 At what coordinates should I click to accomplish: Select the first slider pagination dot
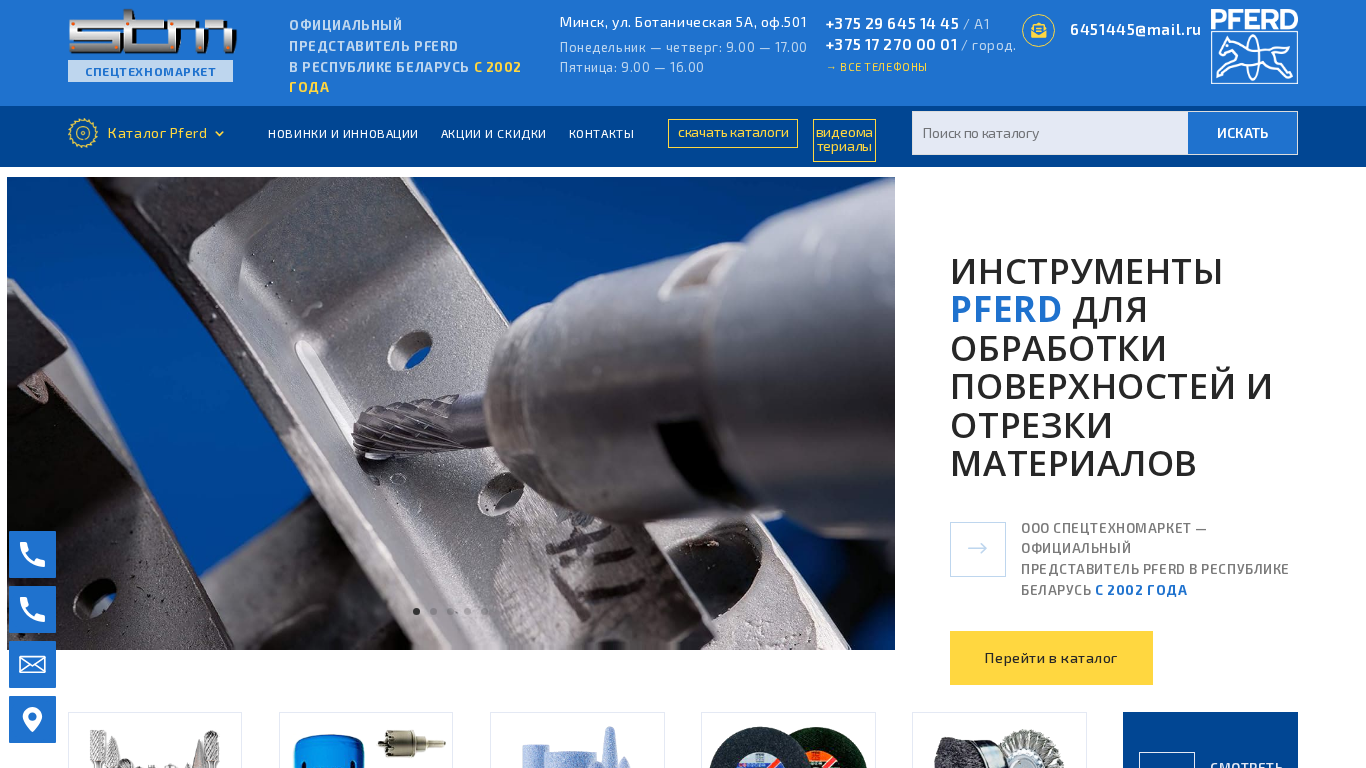(x=416, y=611)
